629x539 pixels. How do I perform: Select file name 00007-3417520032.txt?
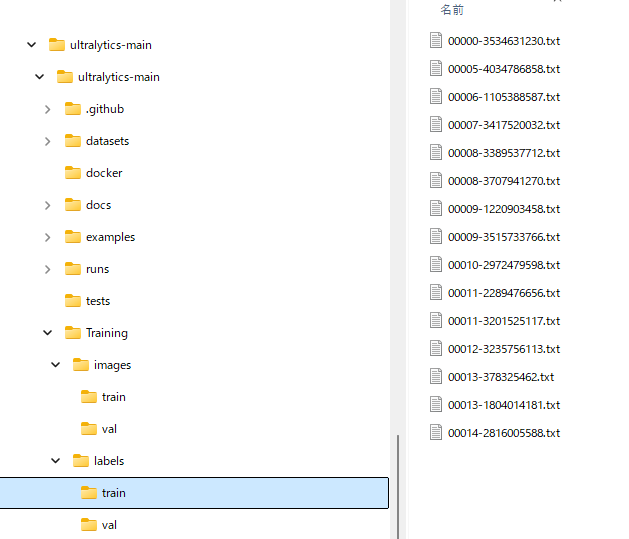[x=504, y=125]
